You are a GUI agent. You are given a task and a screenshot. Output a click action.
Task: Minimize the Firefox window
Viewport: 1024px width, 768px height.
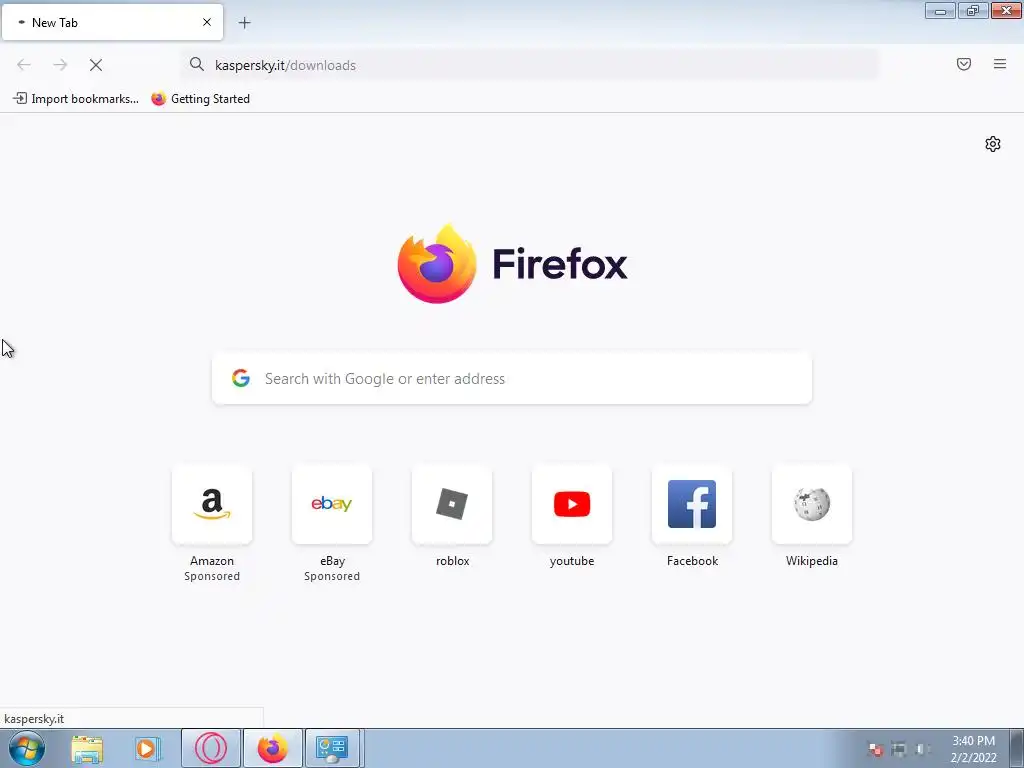coord(940,10)
